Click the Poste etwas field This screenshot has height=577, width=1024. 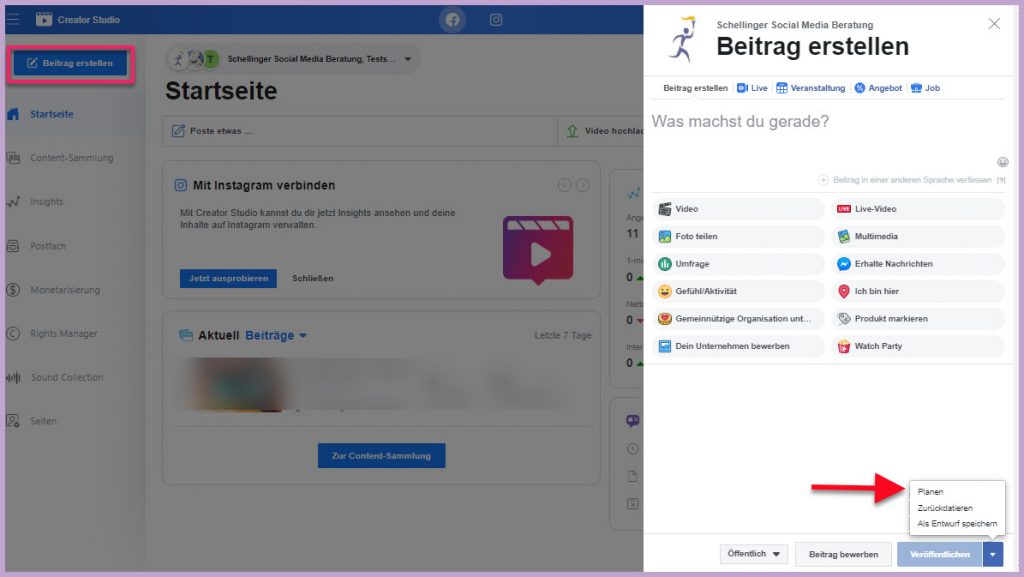point(360,131)
